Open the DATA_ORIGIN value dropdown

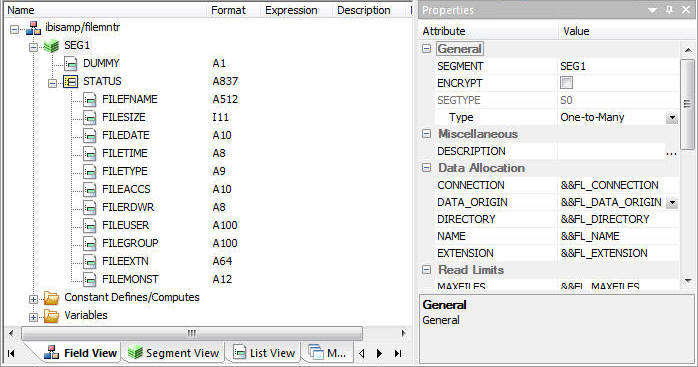click(672, 203)
